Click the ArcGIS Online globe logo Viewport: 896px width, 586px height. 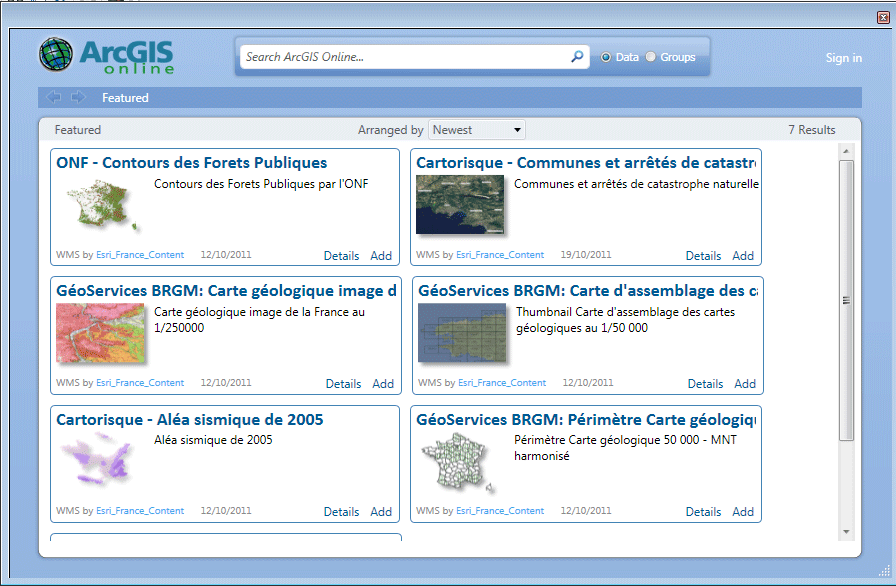point(57,55)
